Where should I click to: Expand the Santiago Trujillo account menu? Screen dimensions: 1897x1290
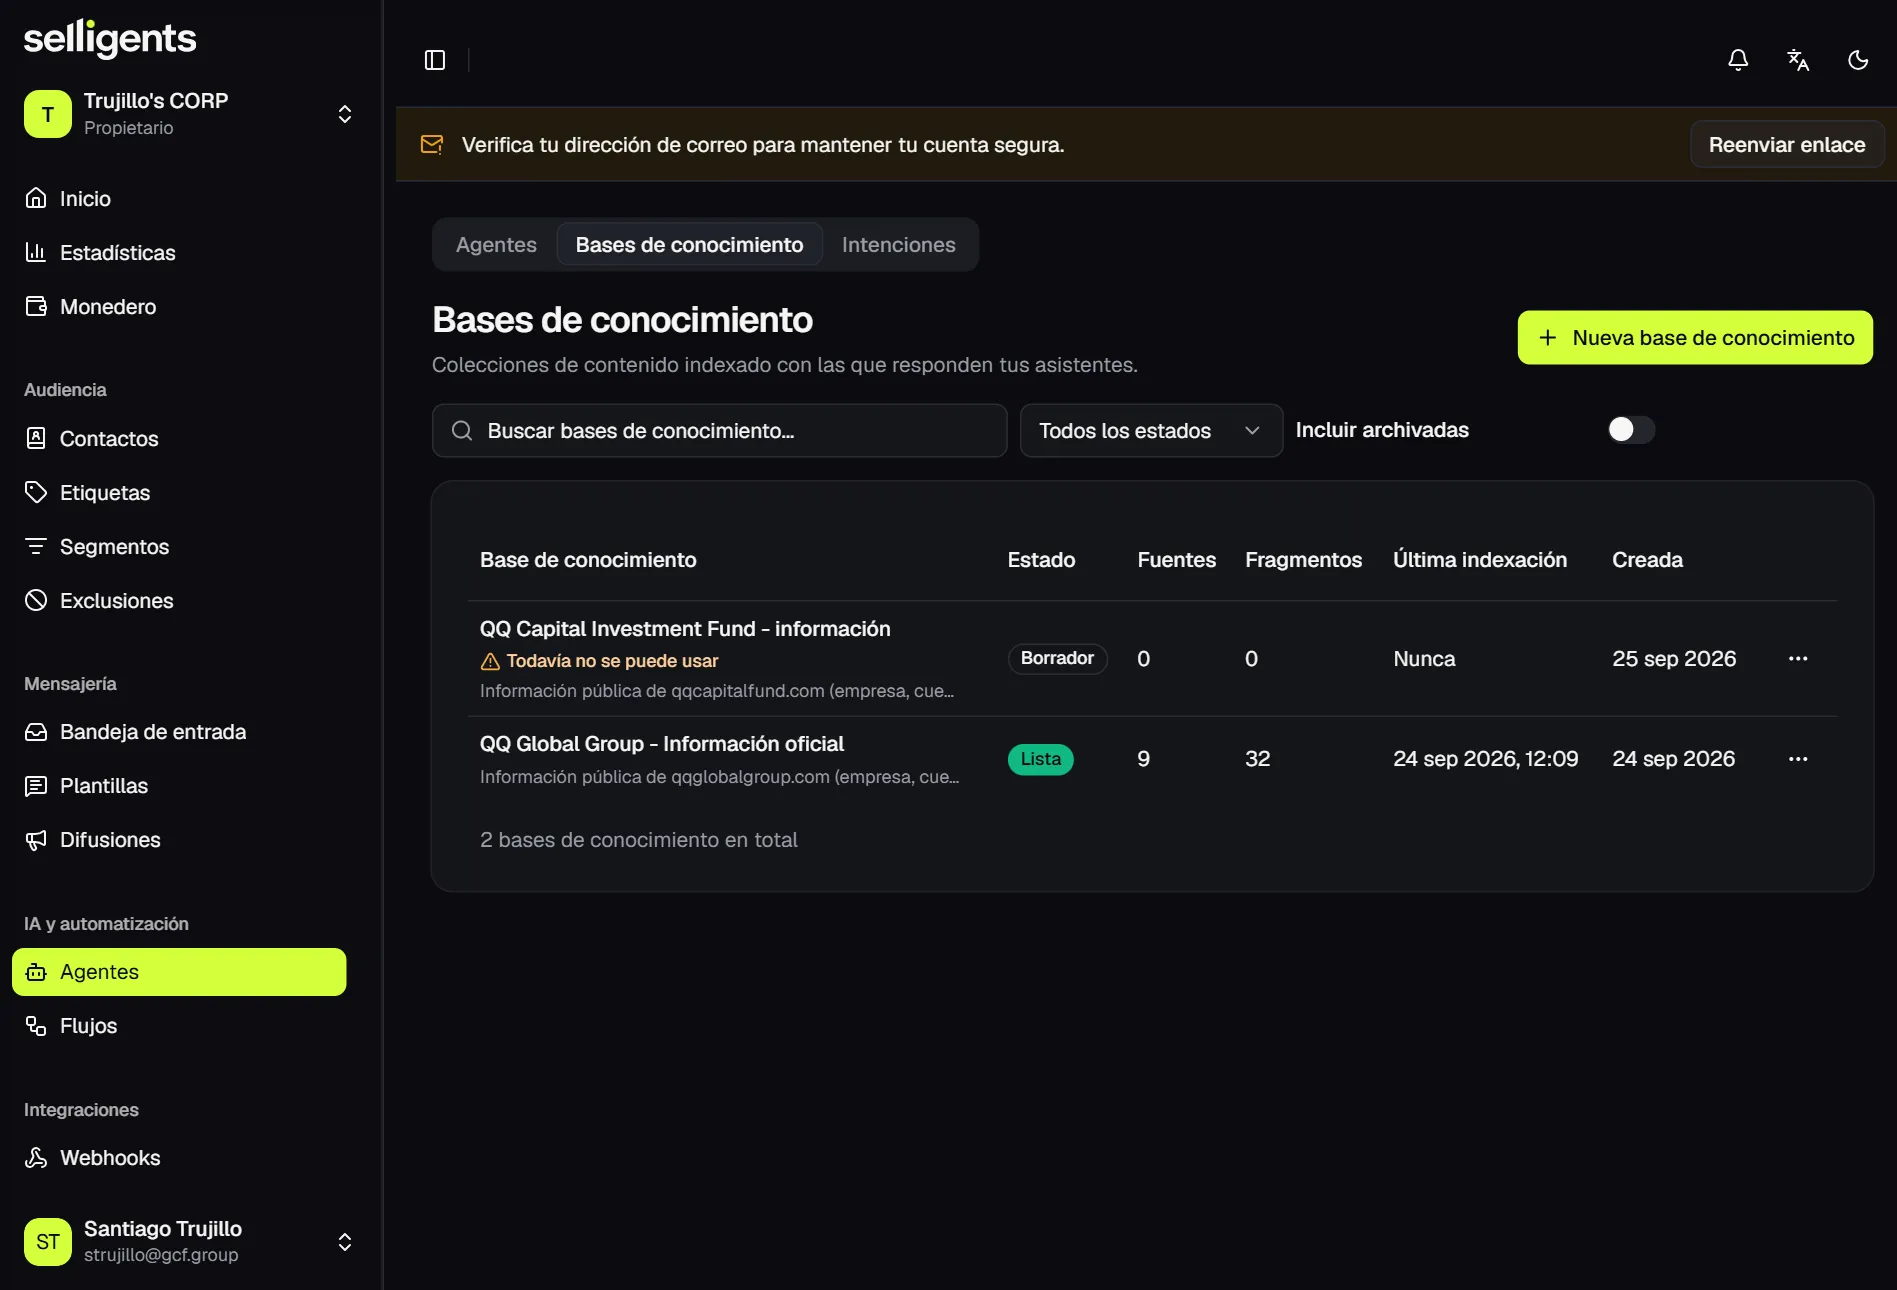pos(345,1242)
